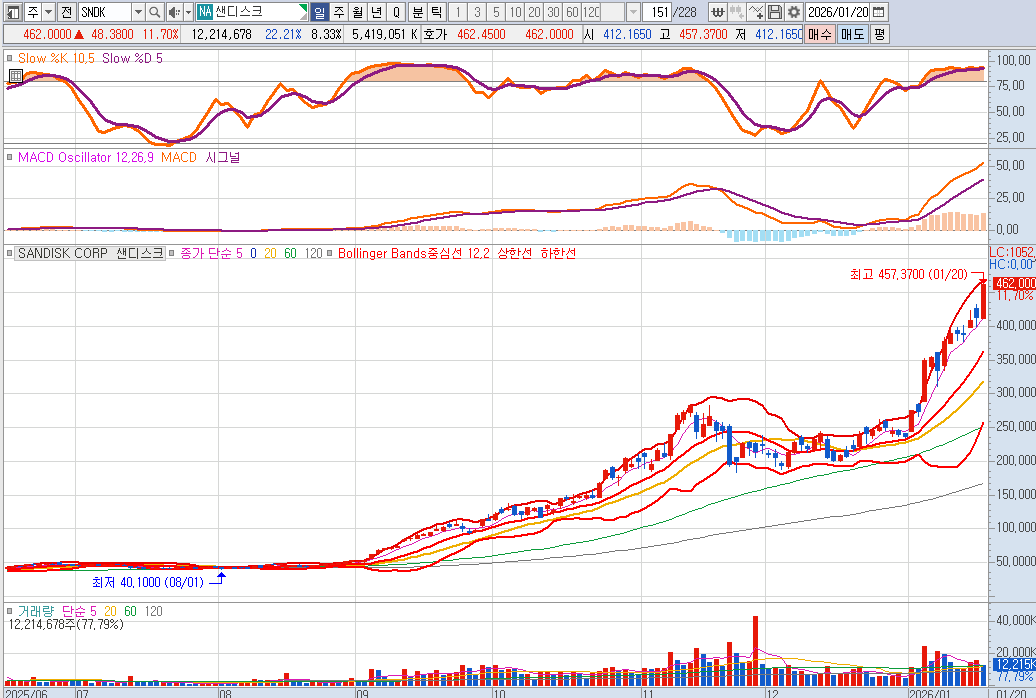The height and width of the screenshot is (698, 1036).
Task: Click the magnifier symbol search icon
Action: pos(154,12)
